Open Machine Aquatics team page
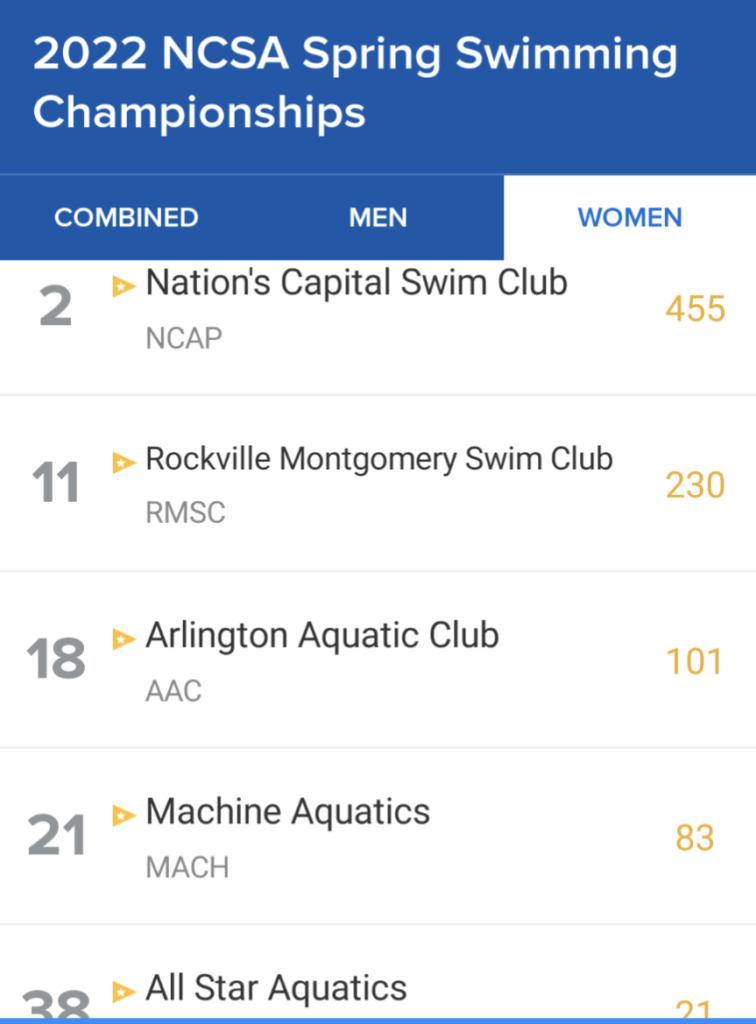This screenshot has width=756, height=1024. click(x=288, y=812)
